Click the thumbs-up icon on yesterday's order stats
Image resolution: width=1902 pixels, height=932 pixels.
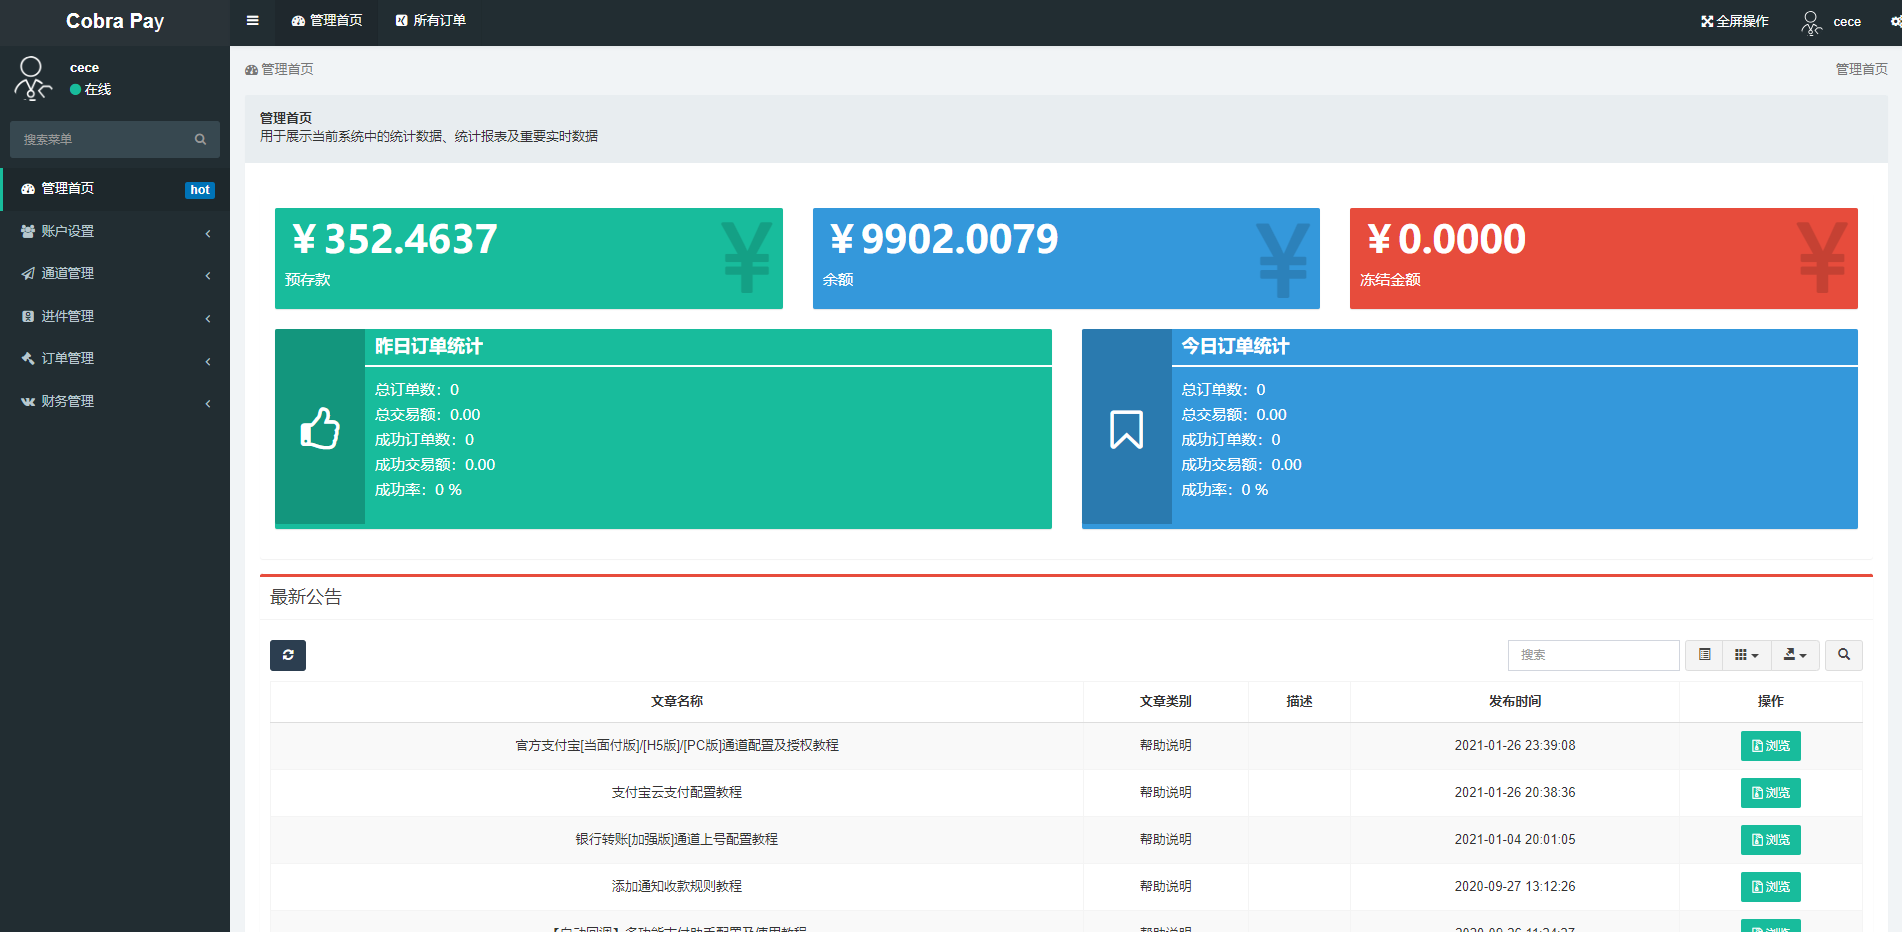[x=320, y=428]
